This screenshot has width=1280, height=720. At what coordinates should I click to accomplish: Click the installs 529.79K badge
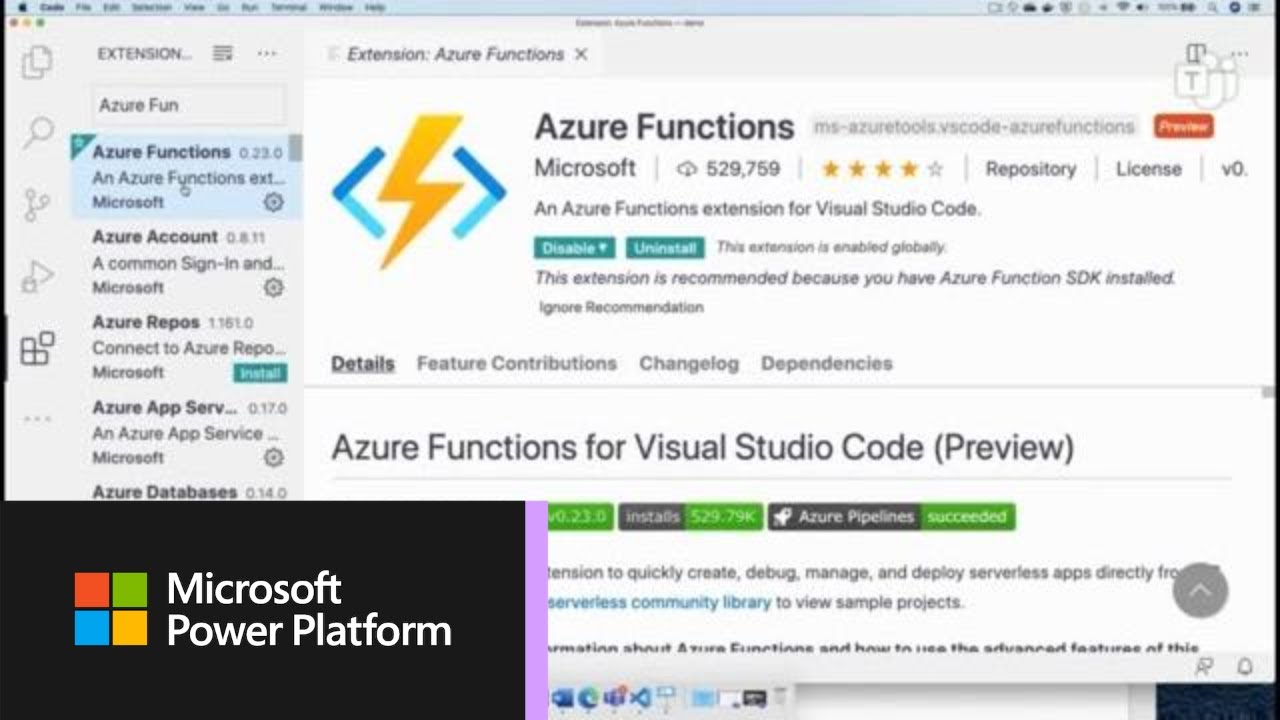click(691, 517)
